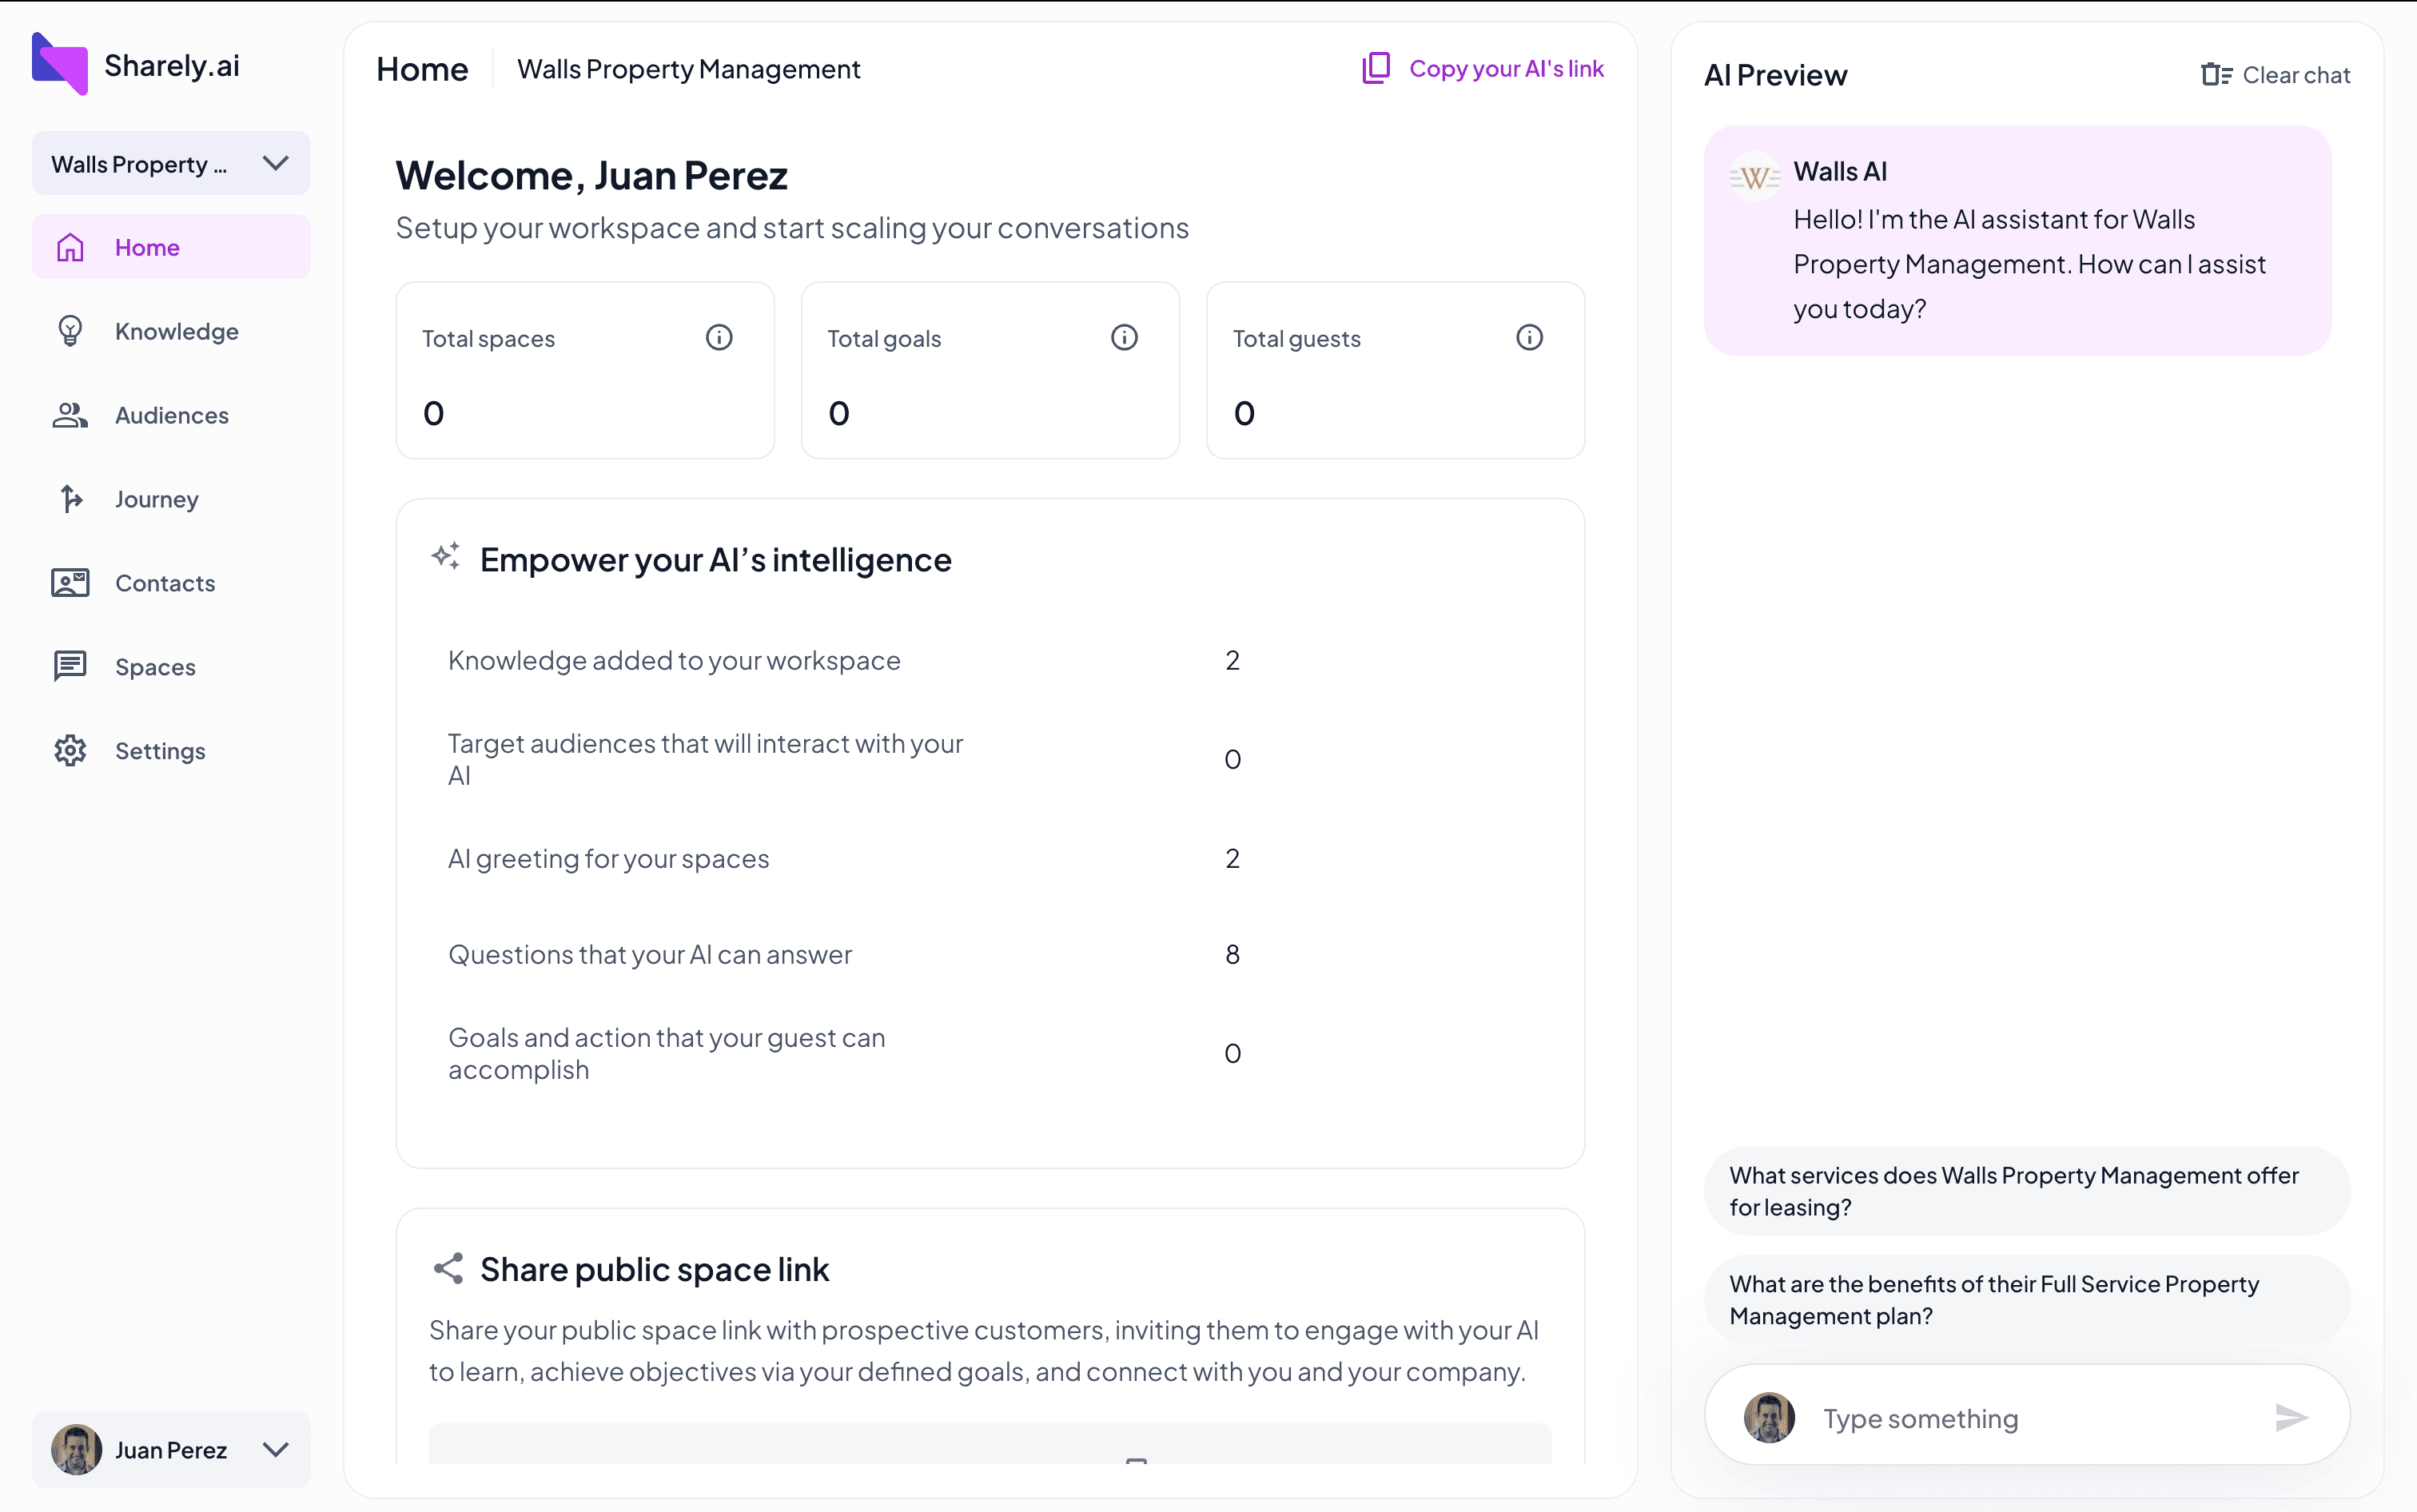Click the Total spaces card

[585, 370]
